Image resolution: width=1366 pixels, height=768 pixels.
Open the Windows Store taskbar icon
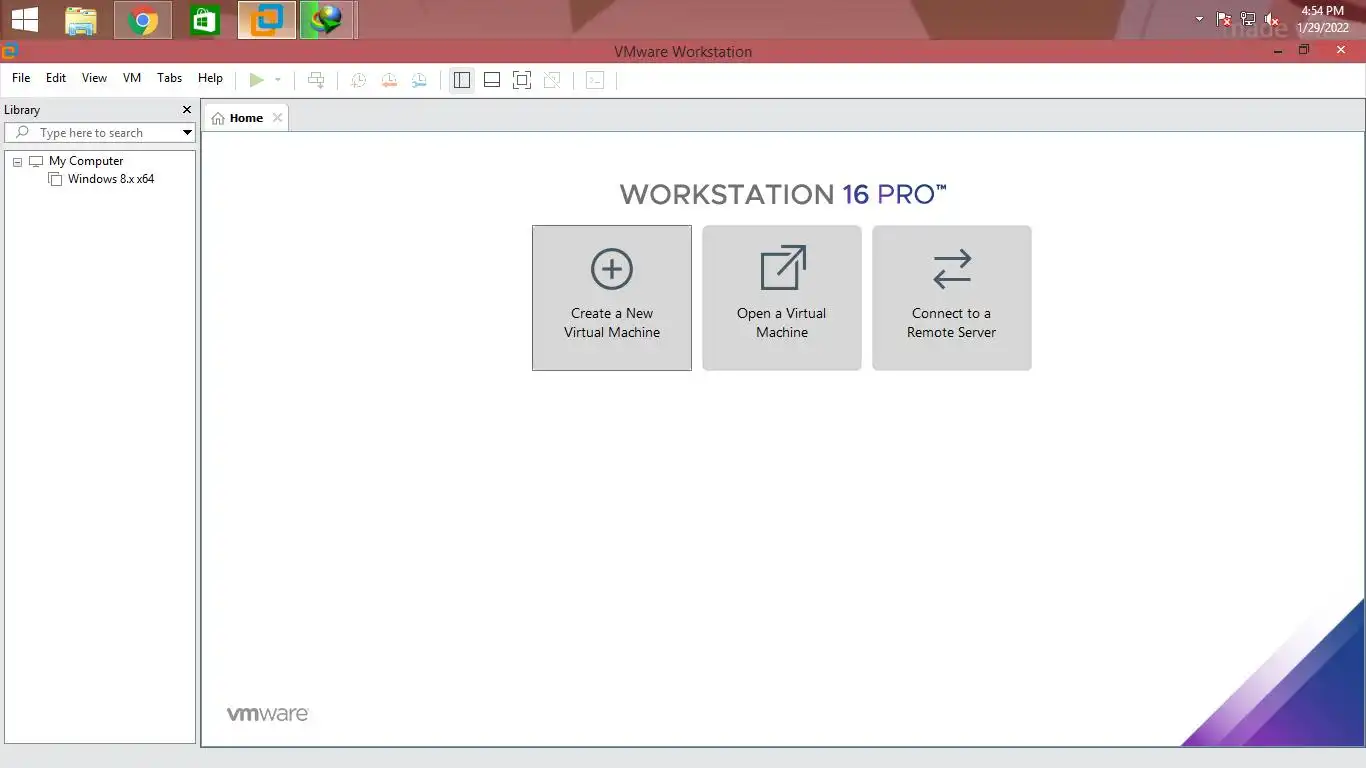pos(205,20)
